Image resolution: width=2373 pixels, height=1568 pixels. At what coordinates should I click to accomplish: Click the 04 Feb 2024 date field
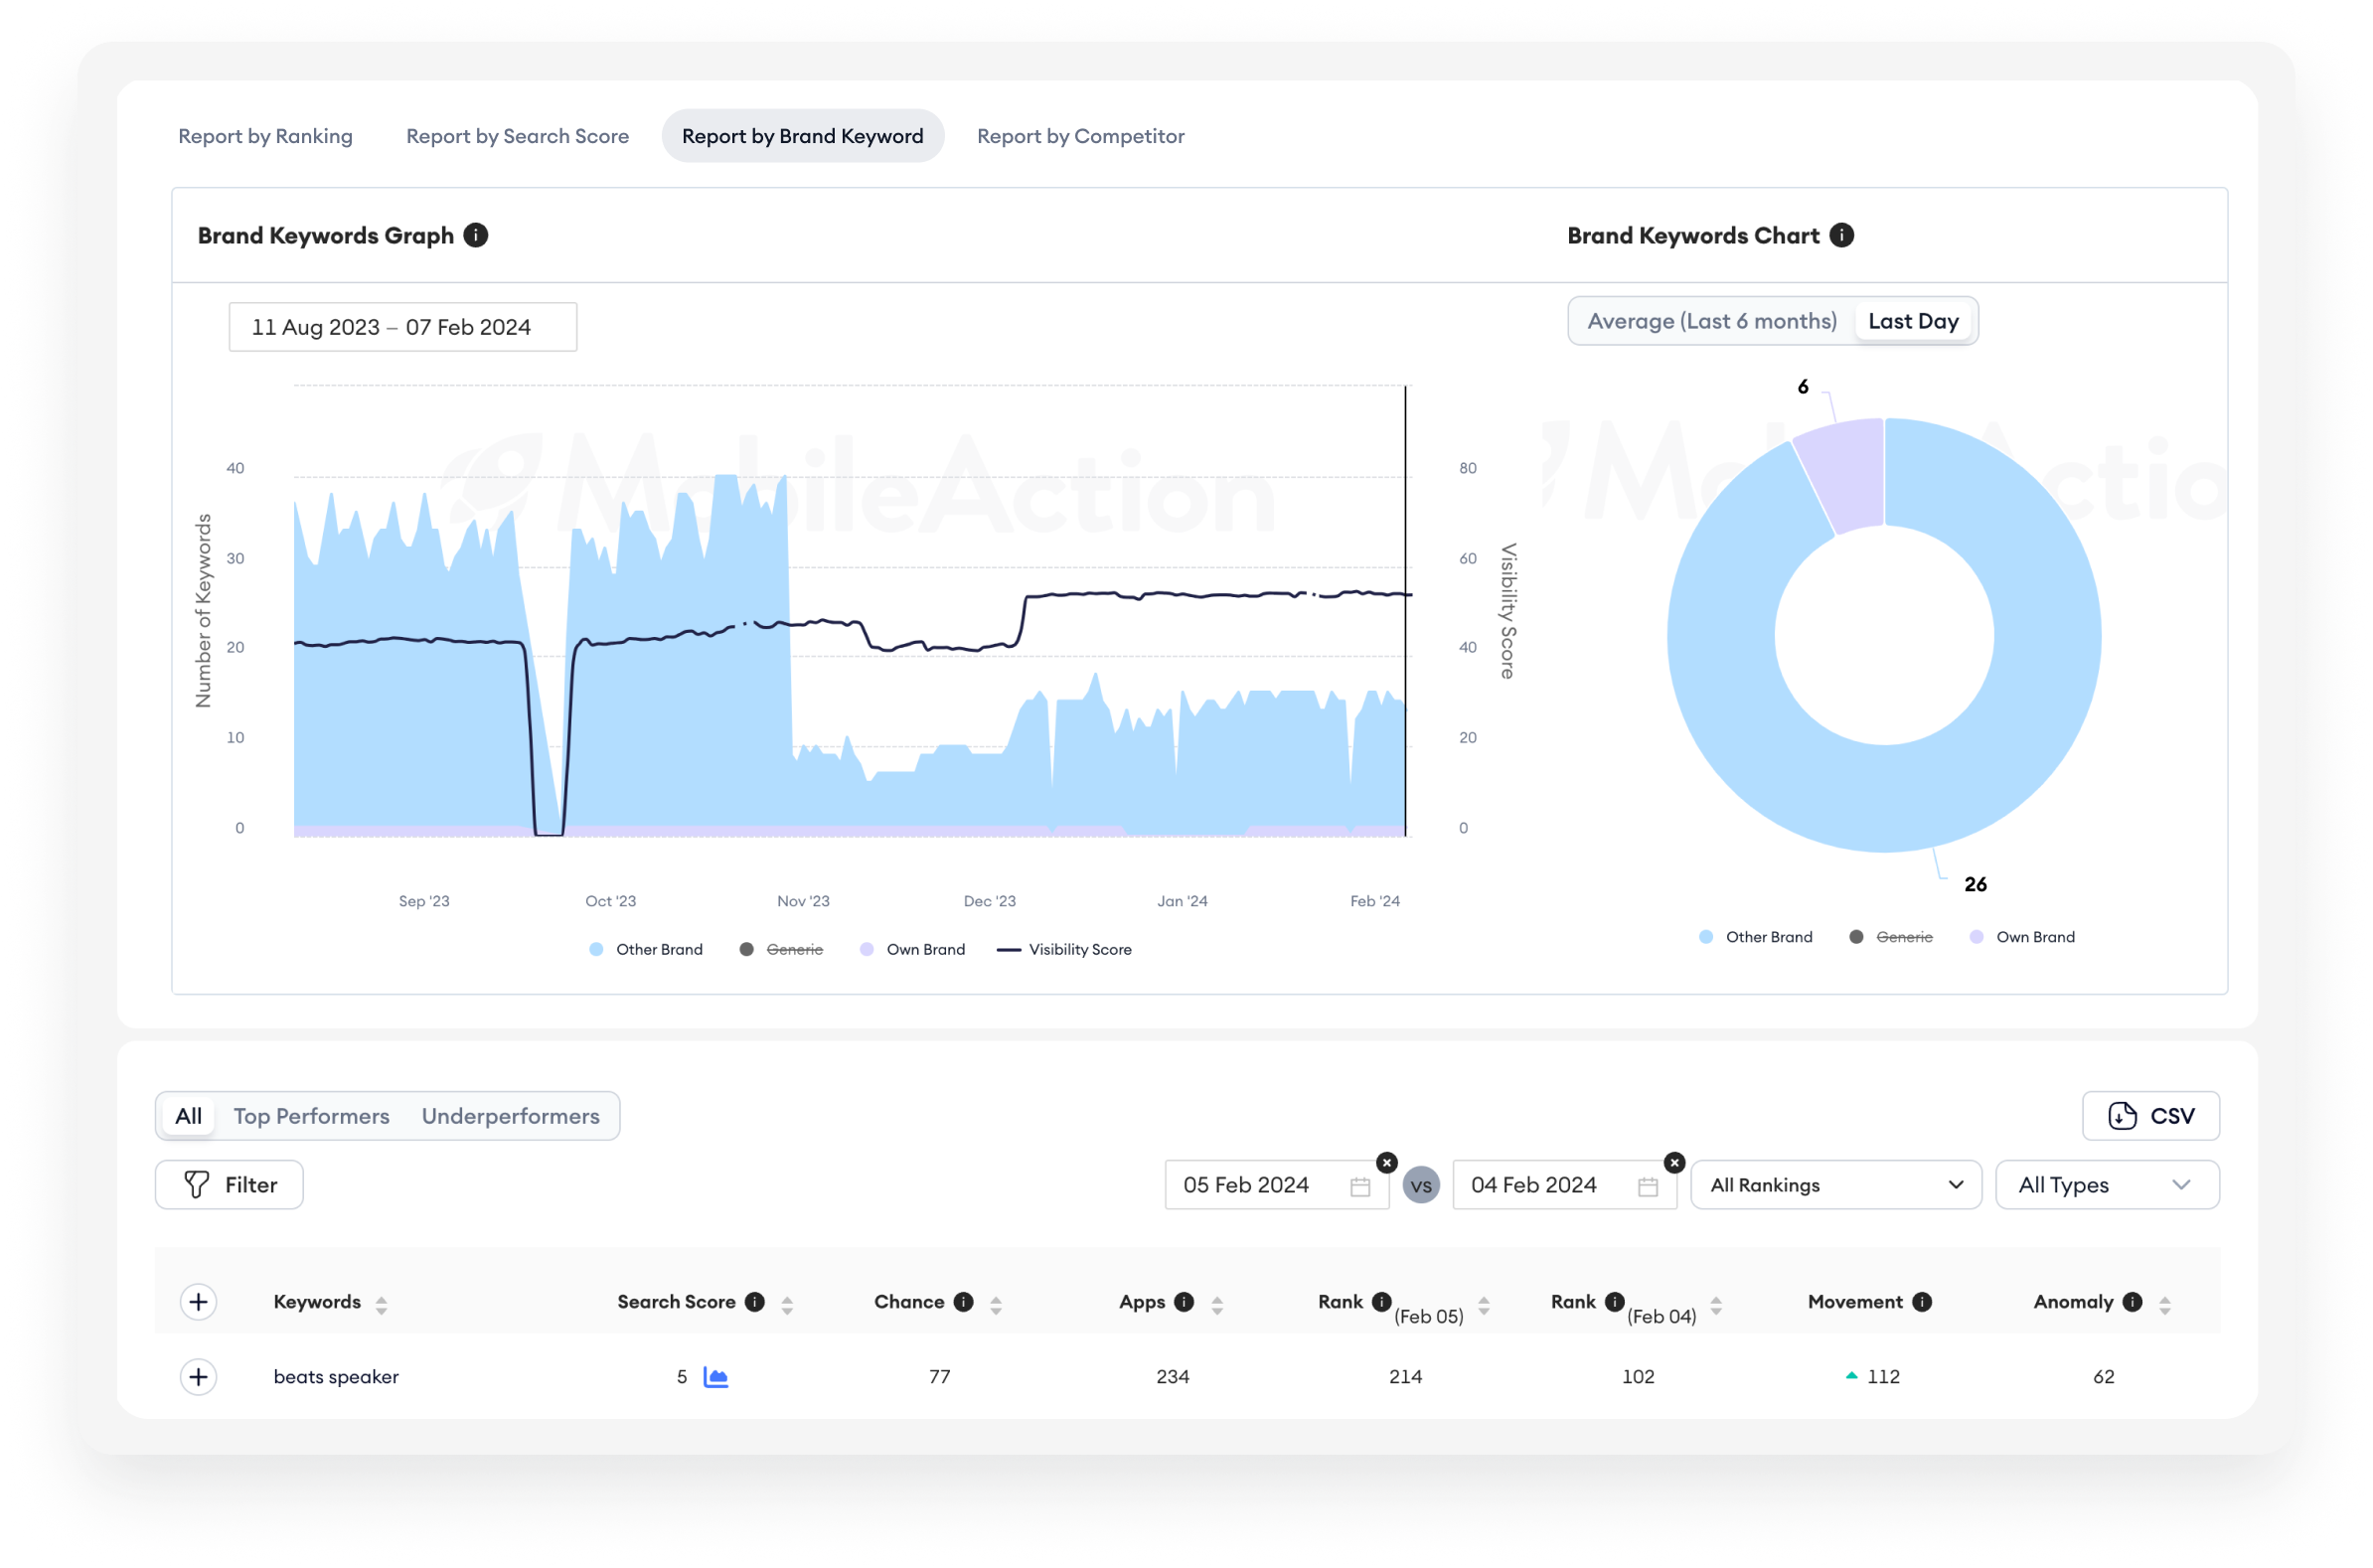(x=1565, y=1186)
